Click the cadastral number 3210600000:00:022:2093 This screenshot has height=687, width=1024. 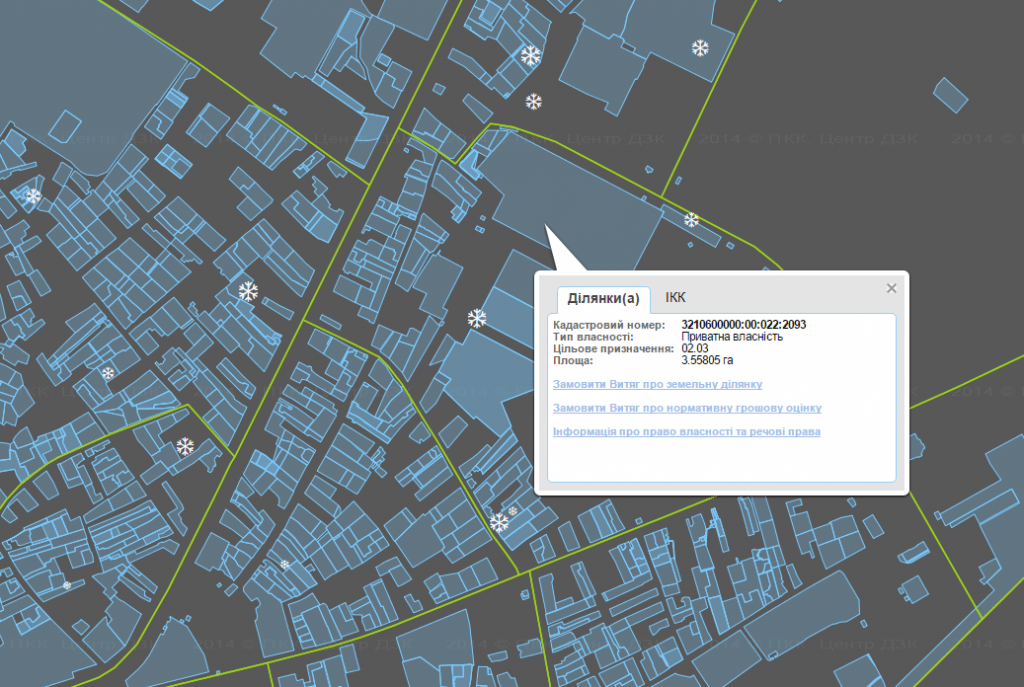[743, 325]
